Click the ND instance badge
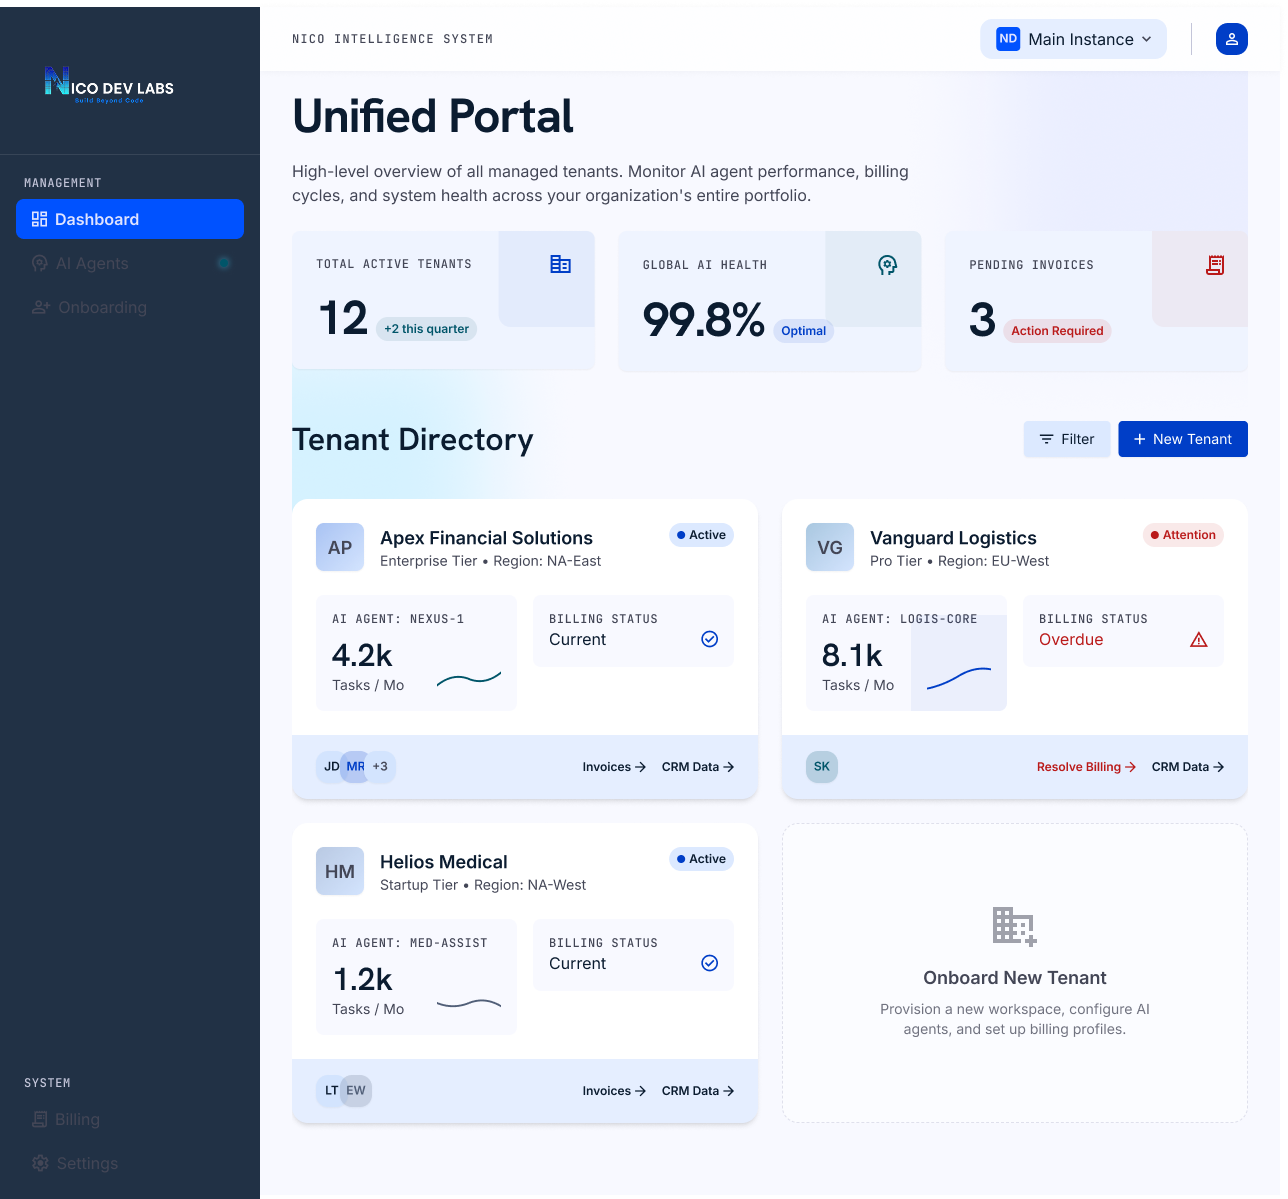Image resolution: width=1288 pixels, height=1199 pixels. point(1008,39)
